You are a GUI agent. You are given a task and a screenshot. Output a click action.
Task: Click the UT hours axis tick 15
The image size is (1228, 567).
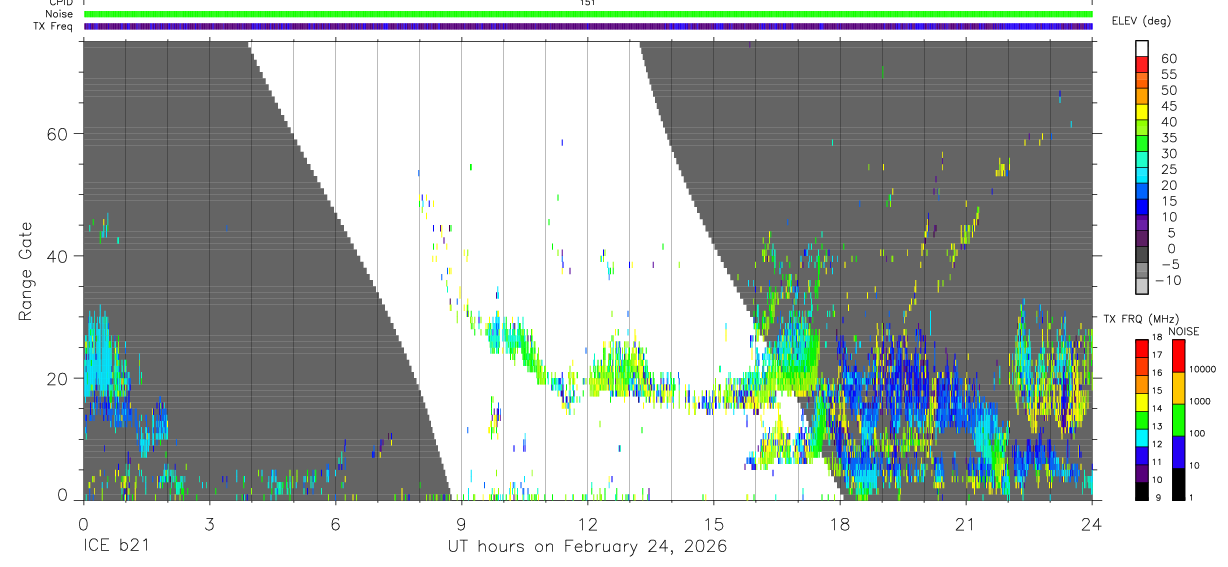(x=713, y=523)
